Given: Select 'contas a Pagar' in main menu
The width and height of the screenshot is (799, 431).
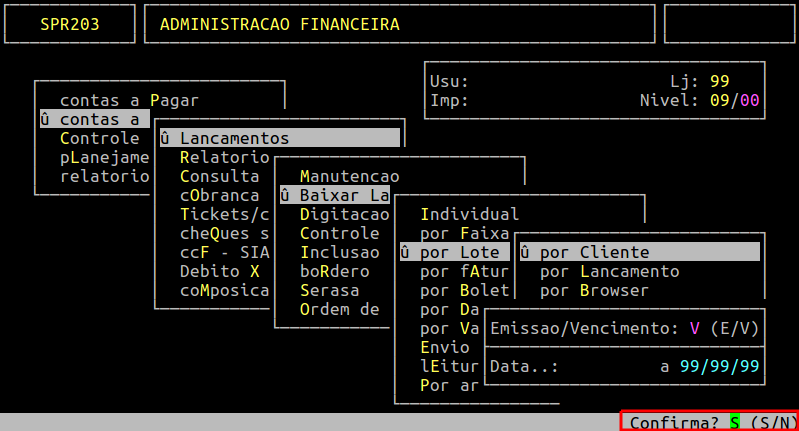Looking at the screenshot, I should (x=129, y=100).
